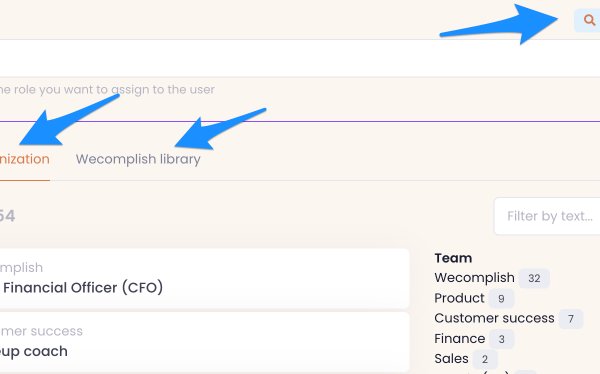Viewport: 600px width, 374px height.
Task: Focus the Filter by text field
Action: pyautogui.click(x=547, y=216)
